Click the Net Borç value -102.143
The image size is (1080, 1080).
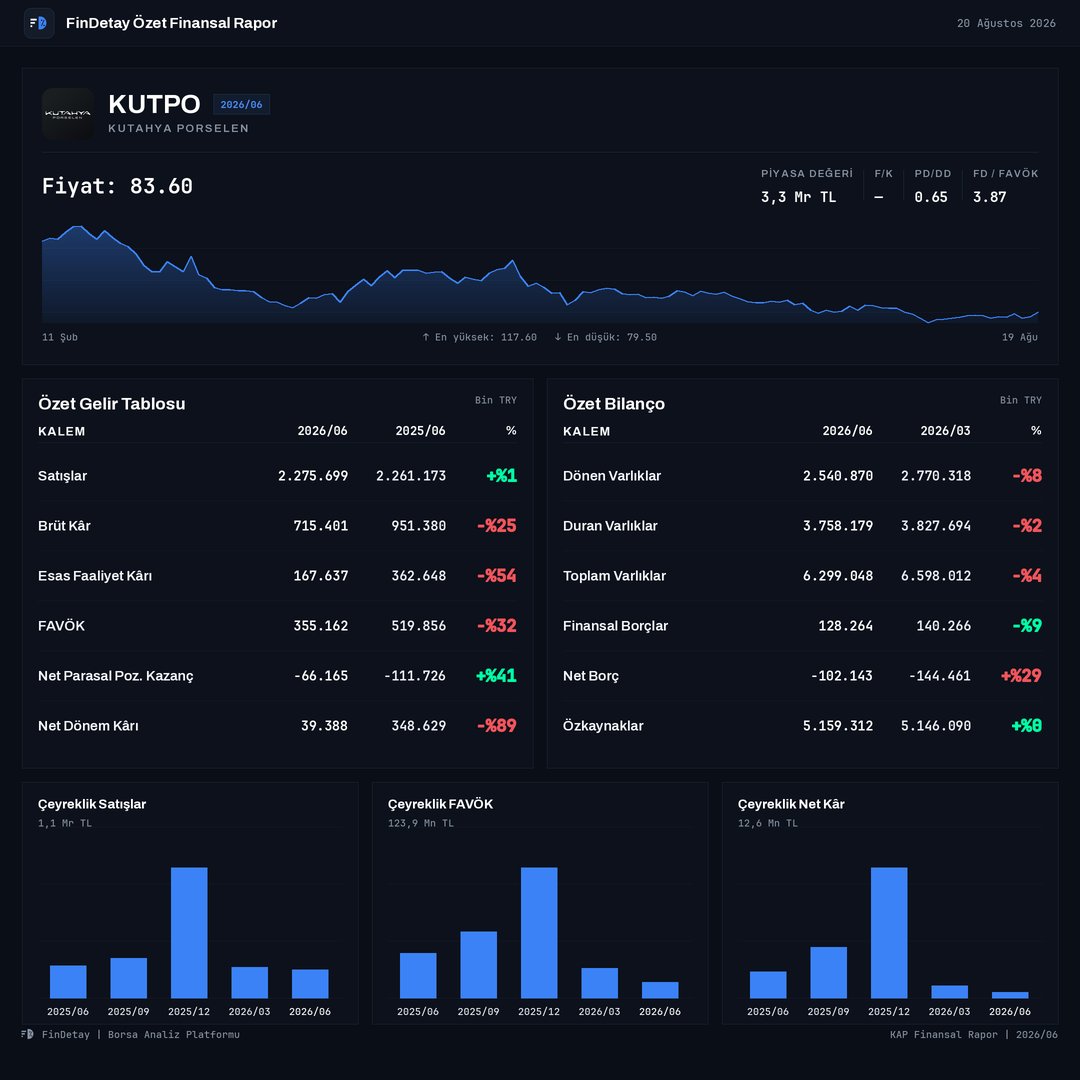tap(842, 676)
